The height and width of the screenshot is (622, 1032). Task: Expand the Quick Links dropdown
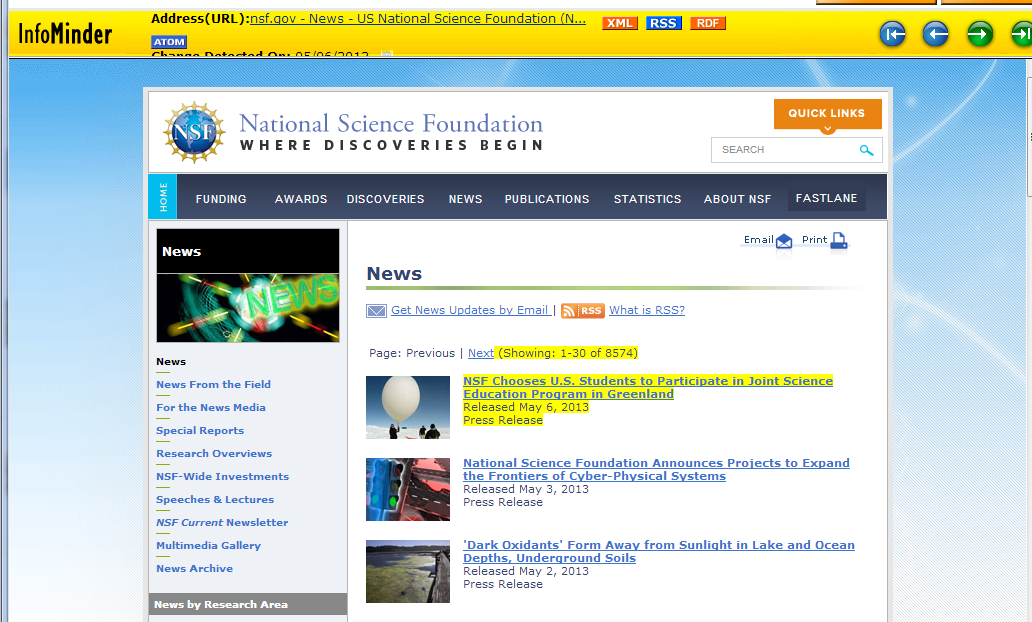point(827,114)
